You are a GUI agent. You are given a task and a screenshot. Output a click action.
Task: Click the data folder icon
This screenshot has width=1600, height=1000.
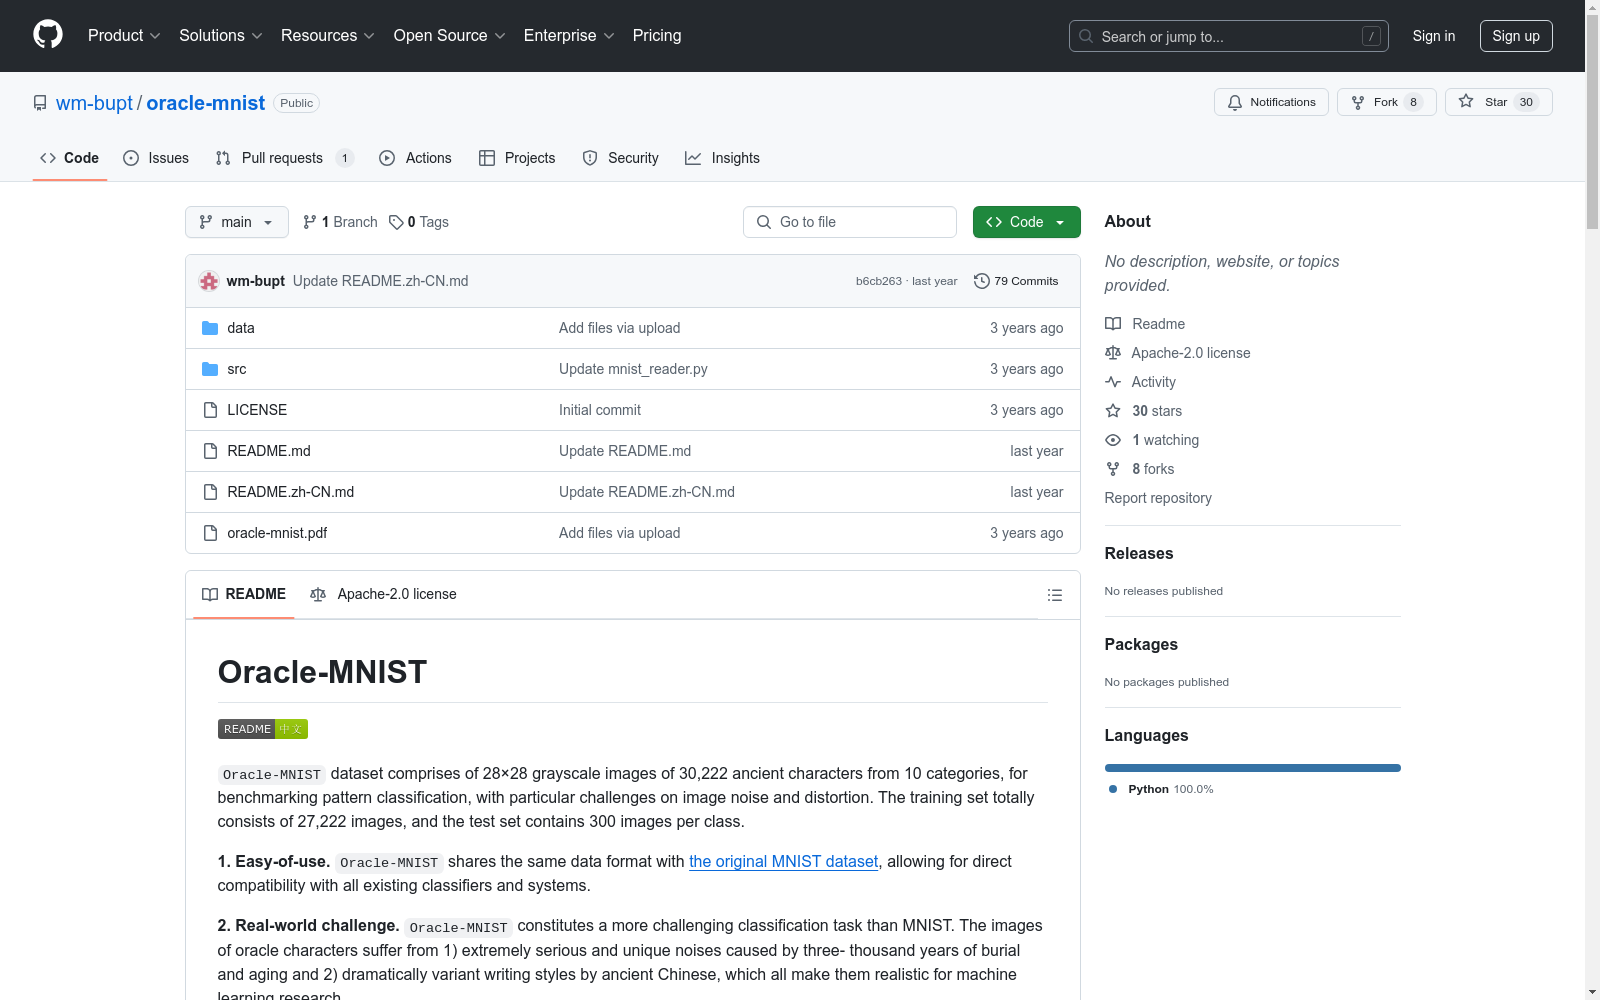click(210, 328)
